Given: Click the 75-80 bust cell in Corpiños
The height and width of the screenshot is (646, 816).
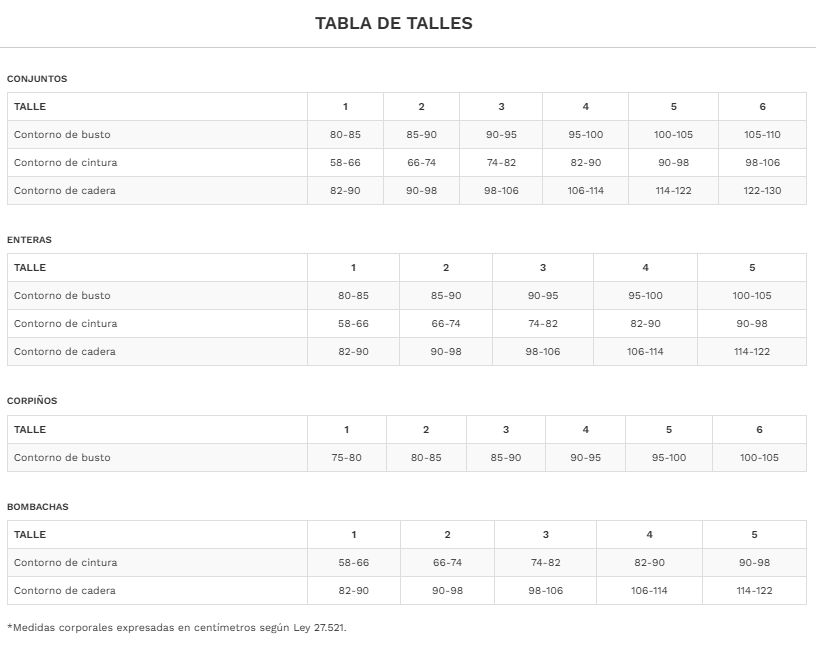Looking at the screenshot, I should coord(346,458).
